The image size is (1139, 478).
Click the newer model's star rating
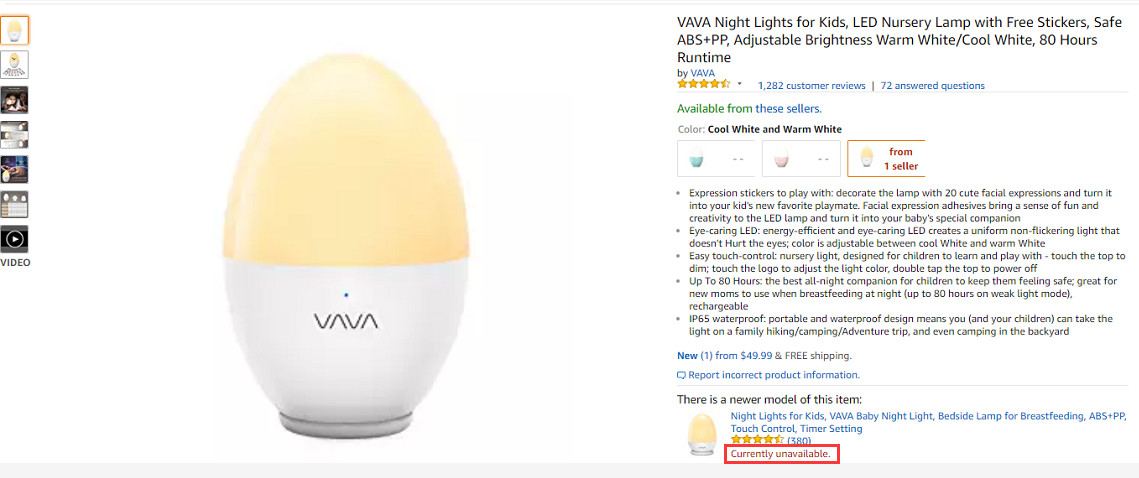(x=757, y=440)
